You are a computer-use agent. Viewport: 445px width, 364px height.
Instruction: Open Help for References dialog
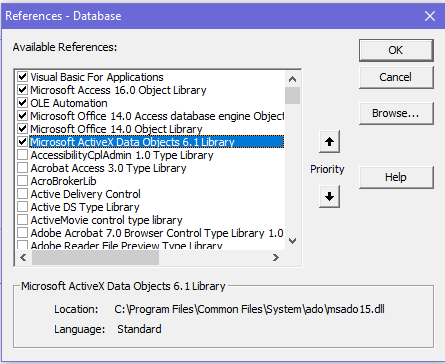click(396, 177)
